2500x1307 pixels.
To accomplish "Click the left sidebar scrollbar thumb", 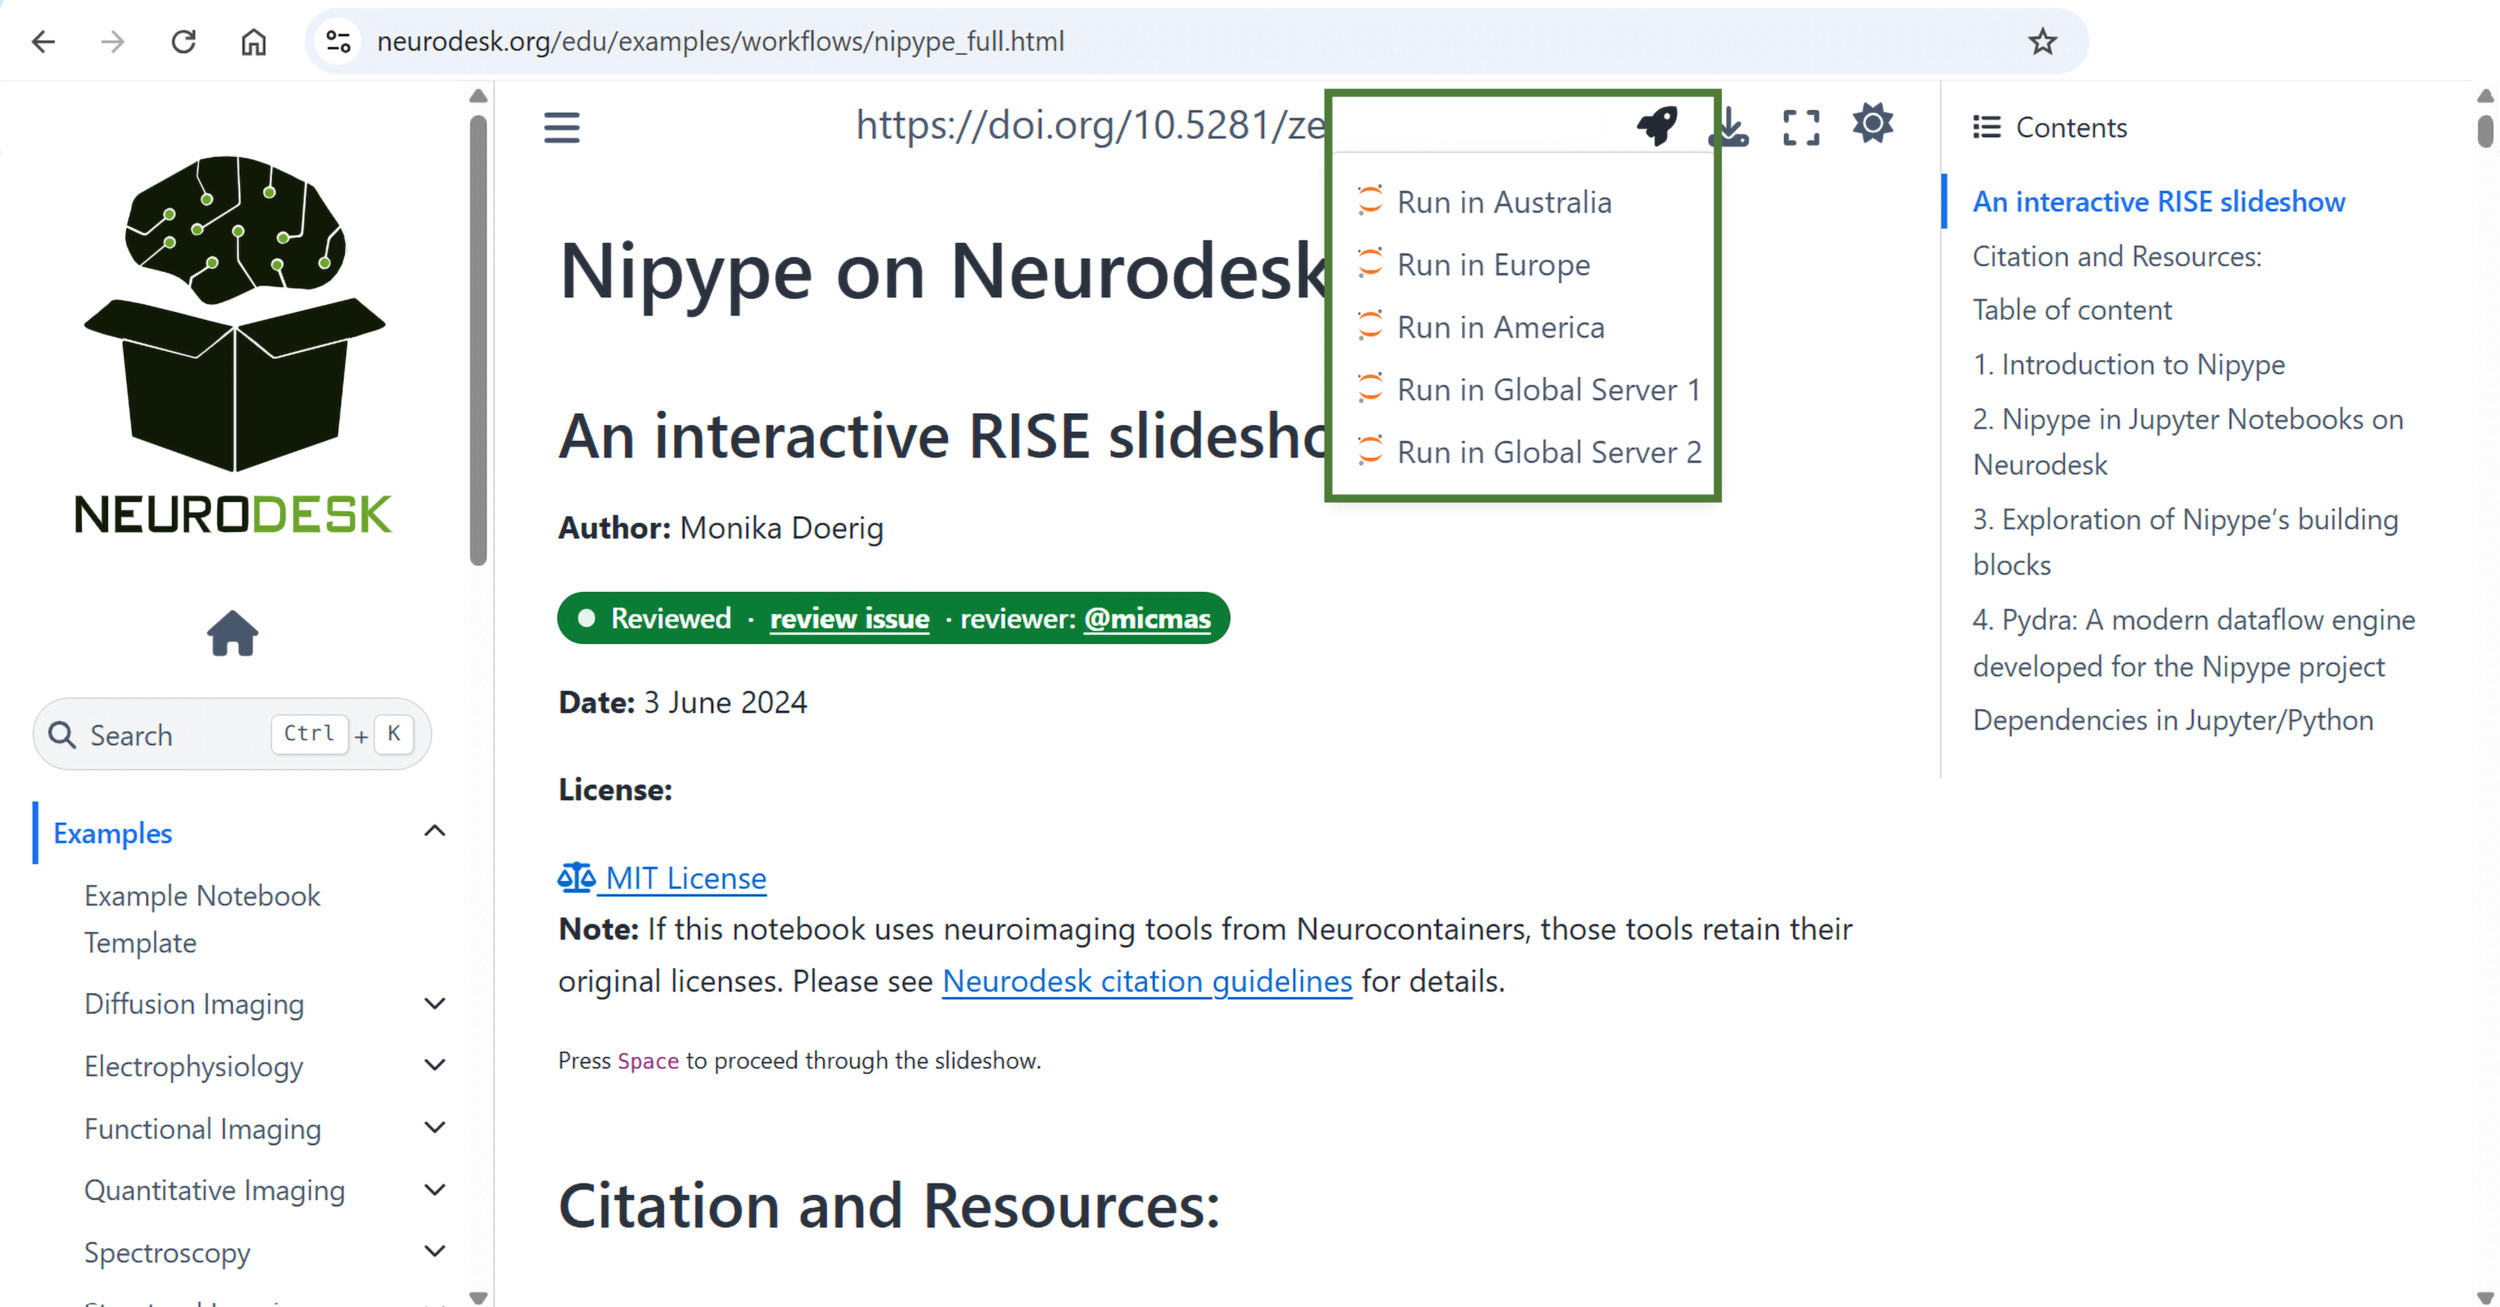I will [478, 340].
